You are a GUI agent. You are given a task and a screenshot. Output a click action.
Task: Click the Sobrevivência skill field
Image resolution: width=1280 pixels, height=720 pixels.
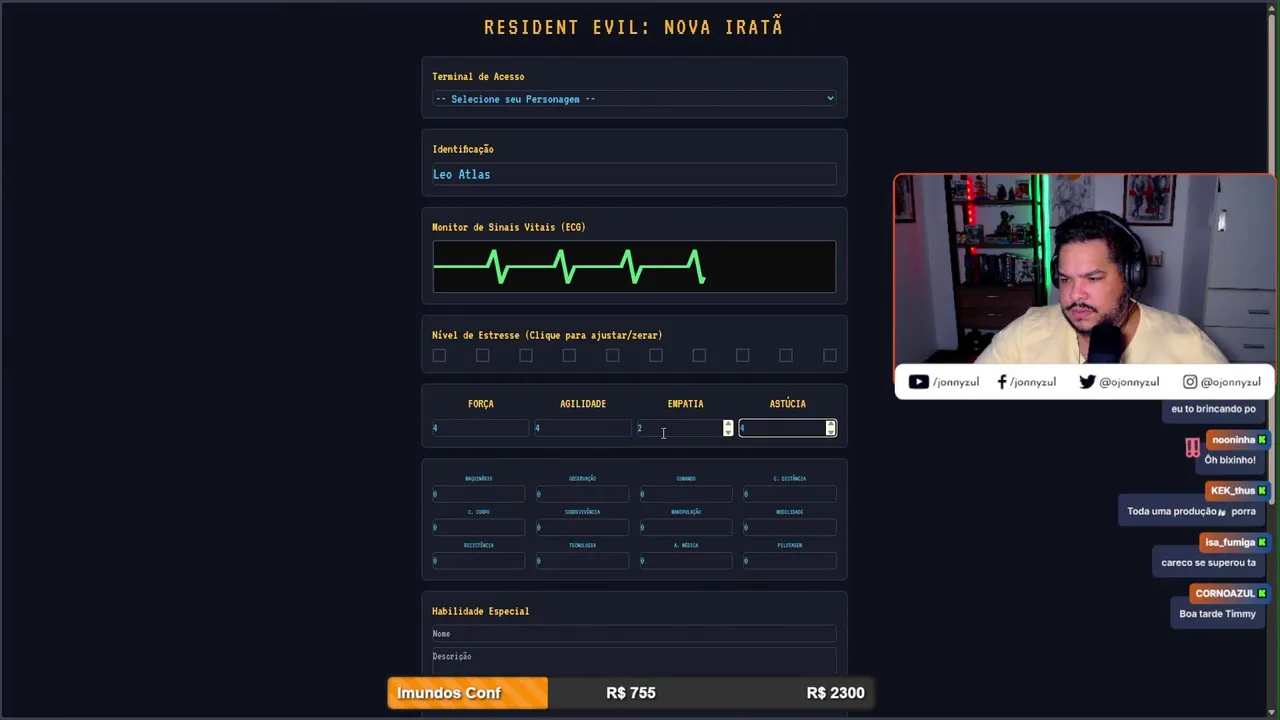click(x=582, y=527)
